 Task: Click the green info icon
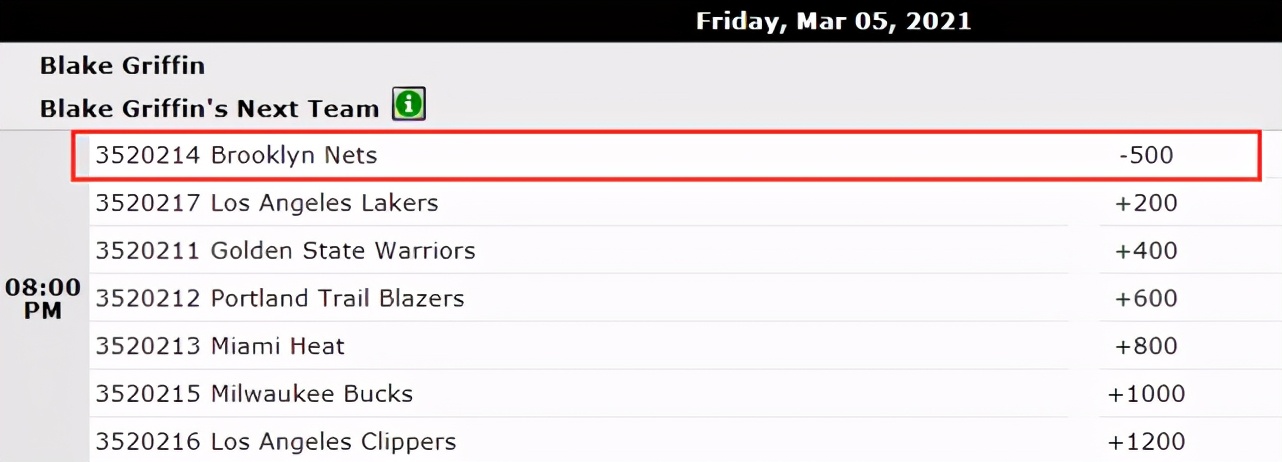409,104
